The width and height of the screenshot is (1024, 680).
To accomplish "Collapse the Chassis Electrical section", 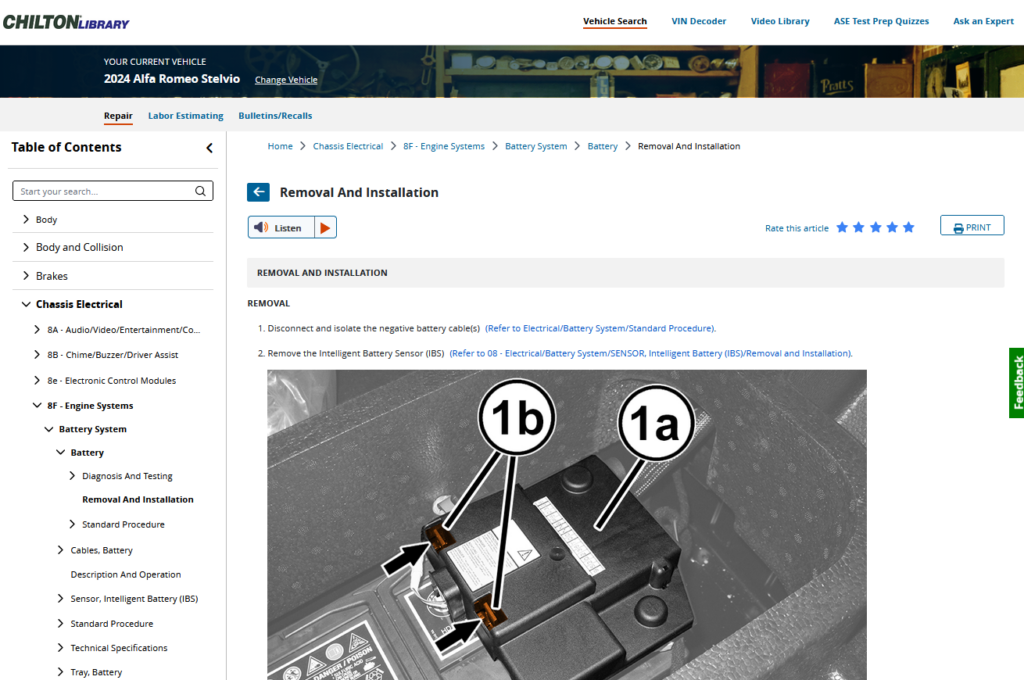I will click(26, 304).
